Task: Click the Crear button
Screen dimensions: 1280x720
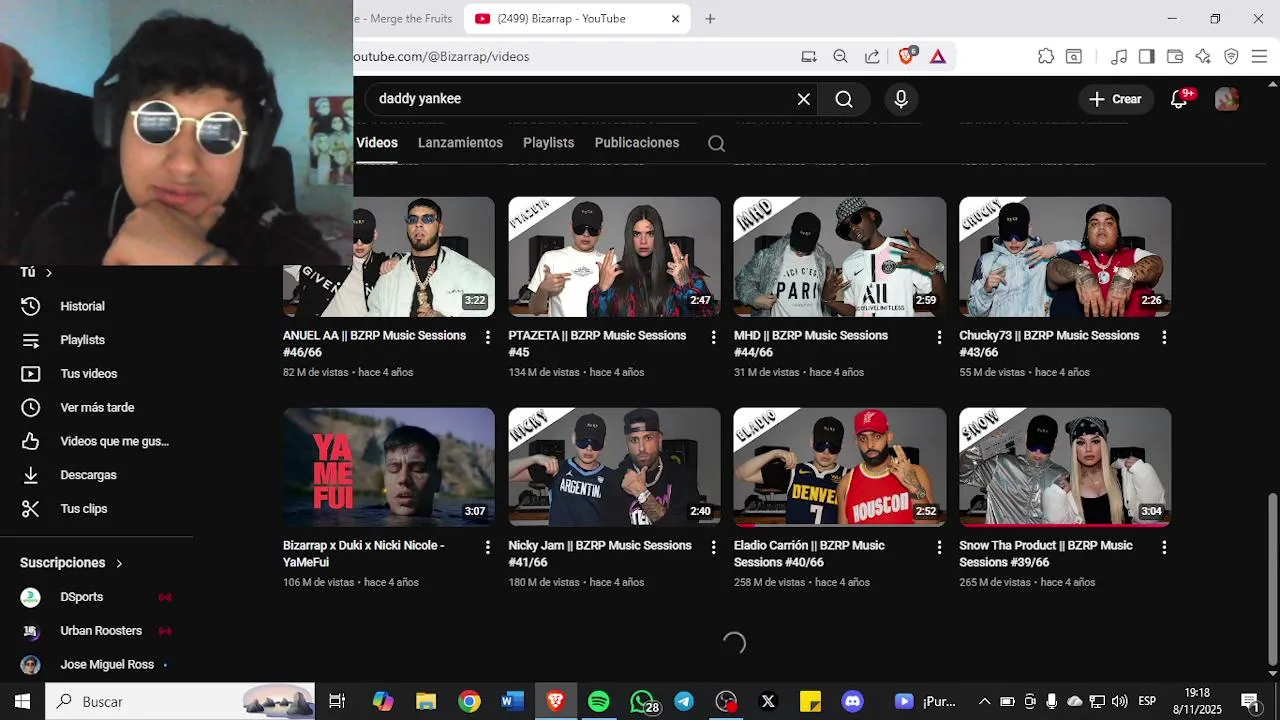Action: coord(1115,99)
